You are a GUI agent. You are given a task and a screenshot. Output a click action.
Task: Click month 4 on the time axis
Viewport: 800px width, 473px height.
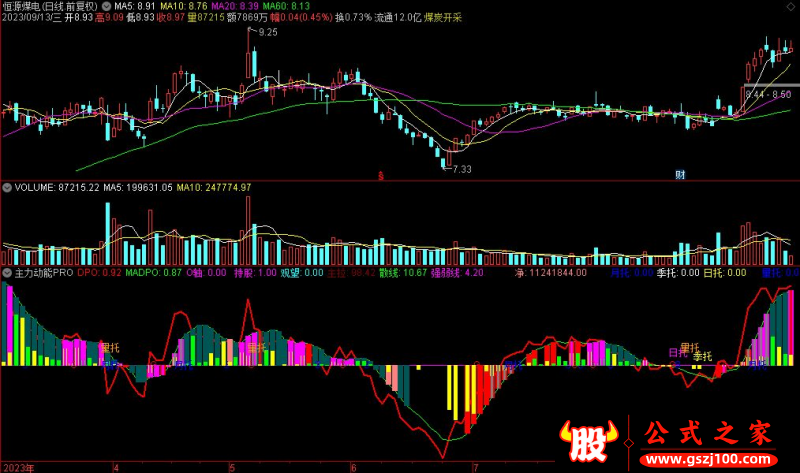point(116,468)
